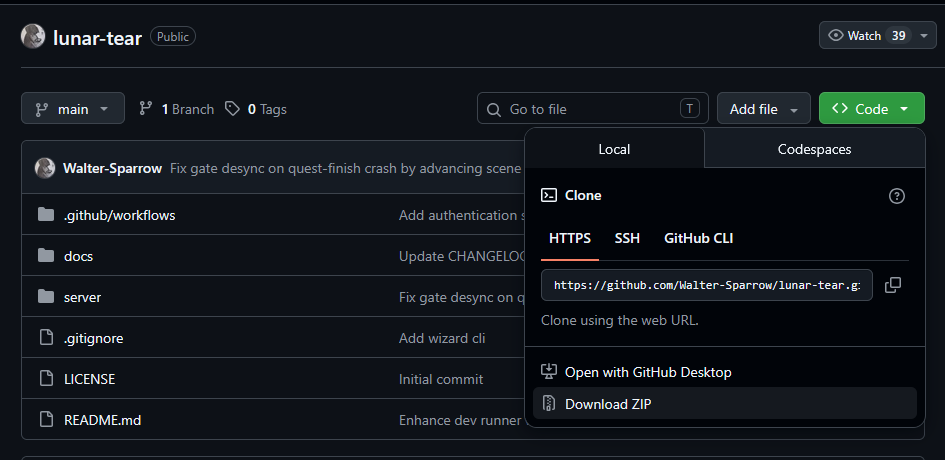Open the main branch selector dropdown
945x460 pixels.
coord(73,109)
